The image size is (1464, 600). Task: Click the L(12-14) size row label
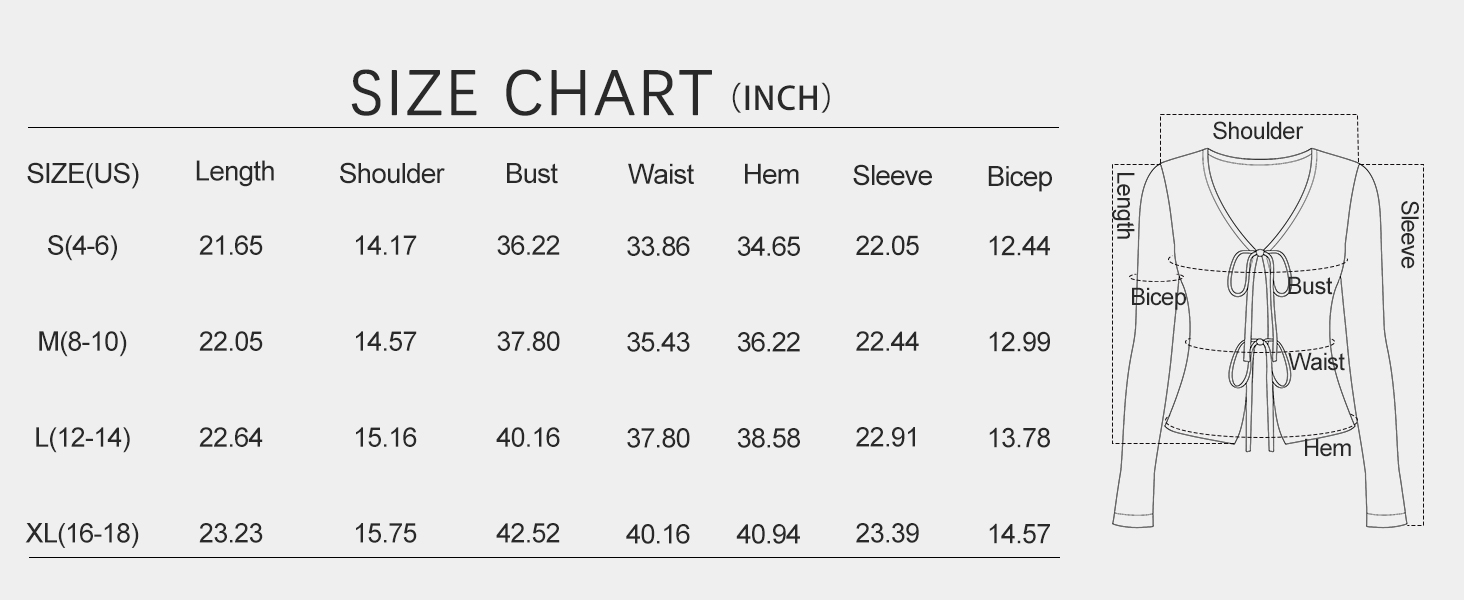(82, 438)
